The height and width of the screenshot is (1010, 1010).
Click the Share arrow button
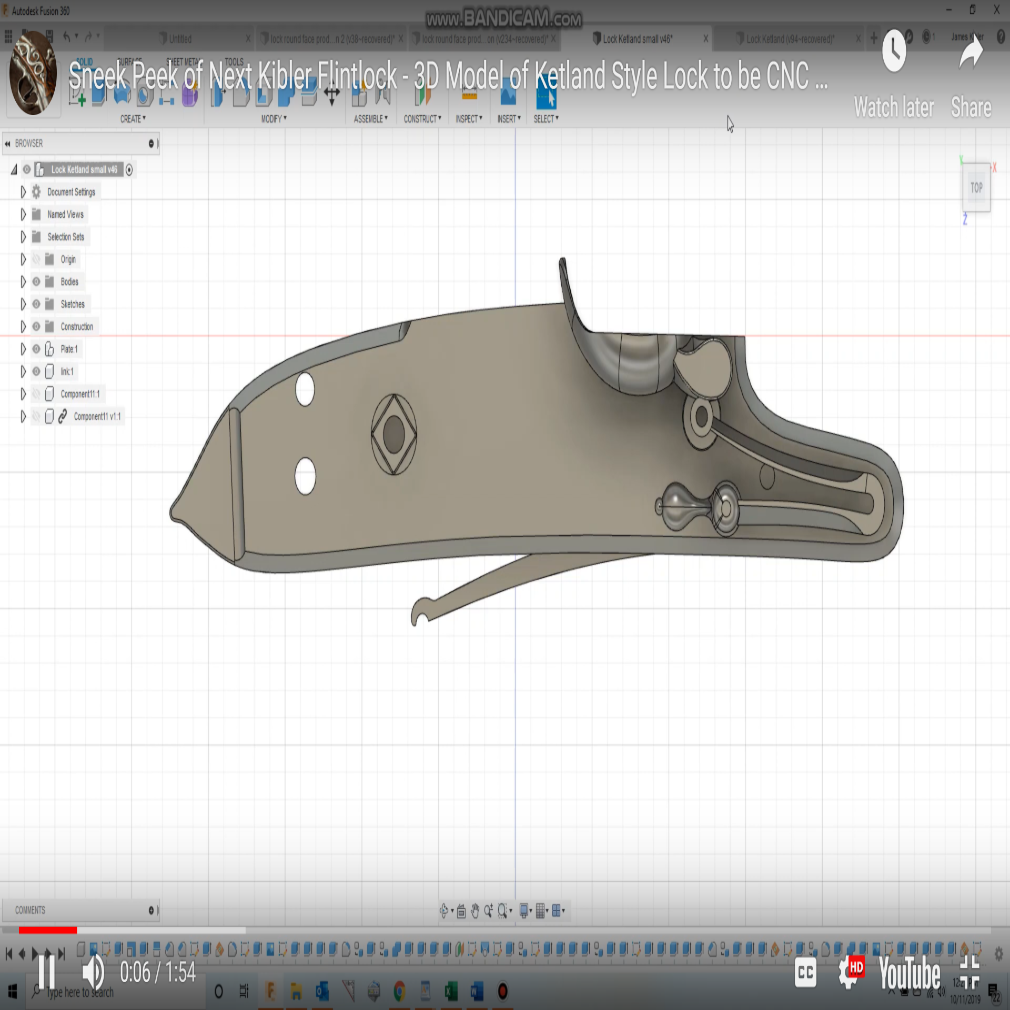point(971,53)
